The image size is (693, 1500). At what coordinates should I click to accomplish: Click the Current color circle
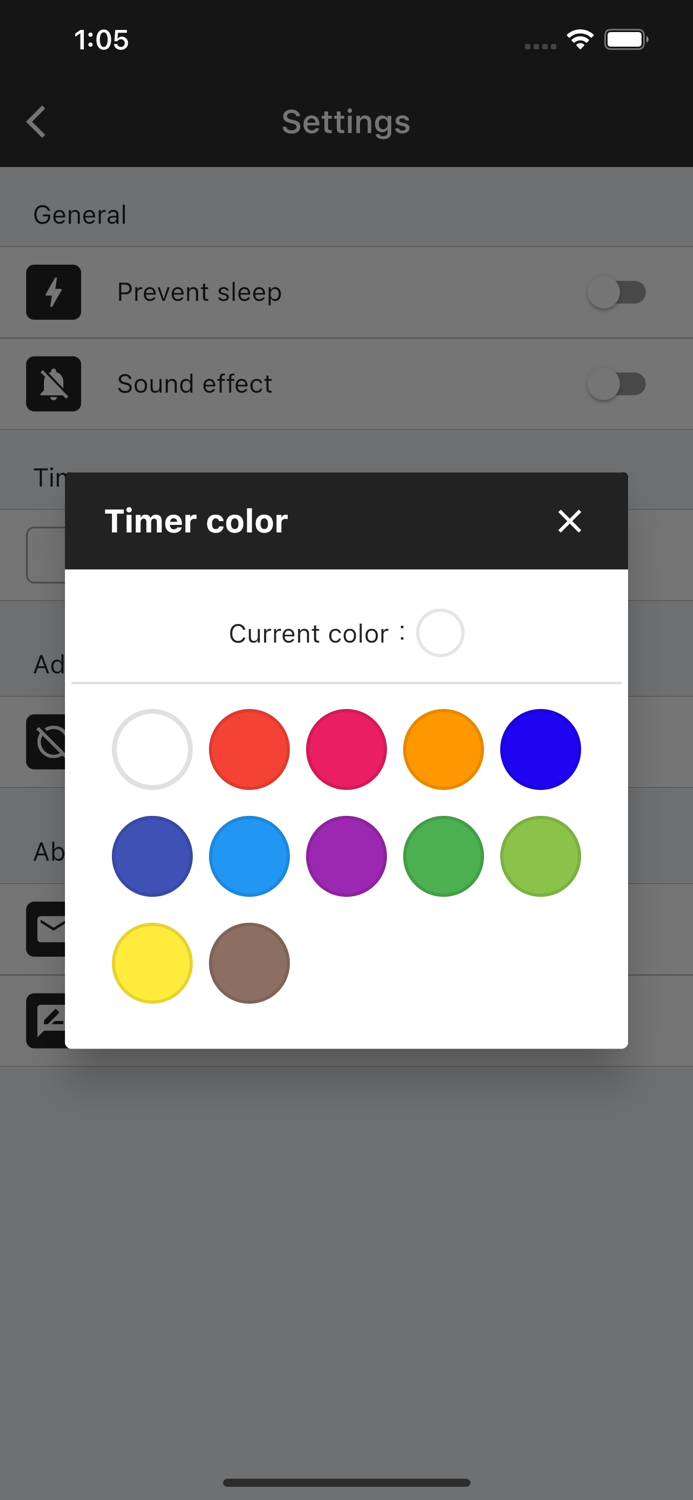coord(440,632)
